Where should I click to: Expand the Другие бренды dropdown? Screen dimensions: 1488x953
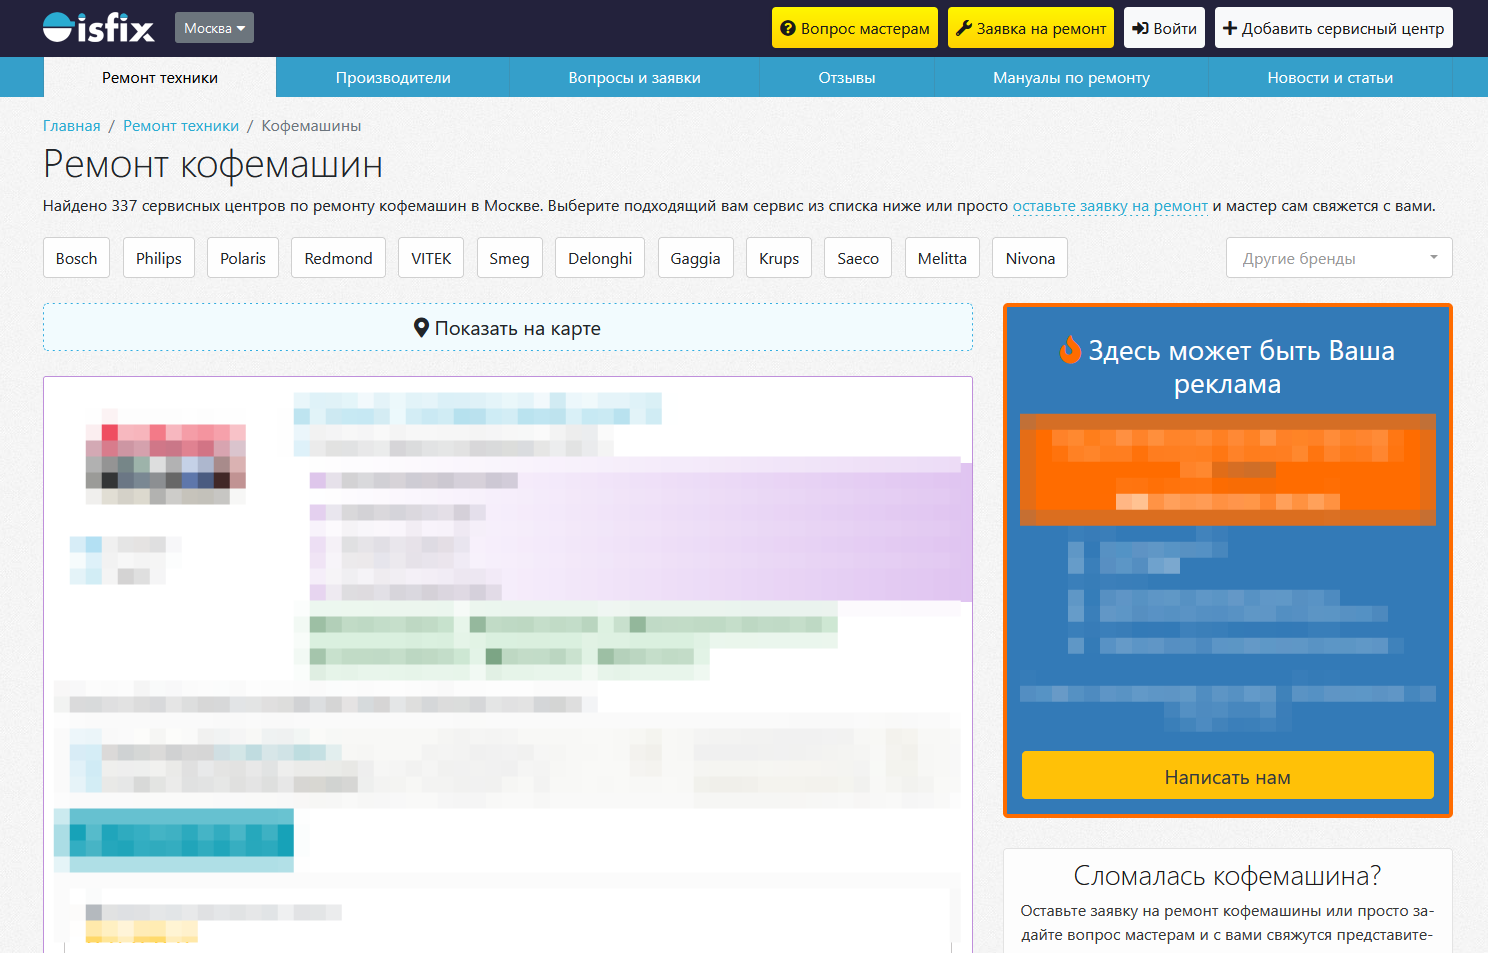tap(1338, 258)
